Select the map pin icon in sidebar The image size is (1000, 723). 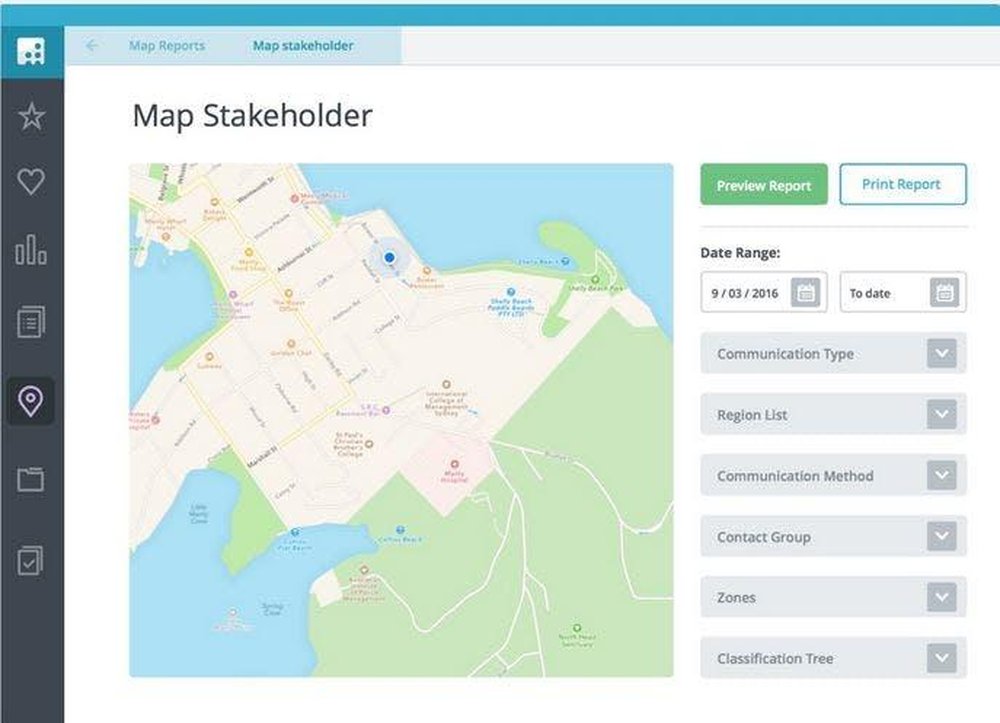pos(31,401)
